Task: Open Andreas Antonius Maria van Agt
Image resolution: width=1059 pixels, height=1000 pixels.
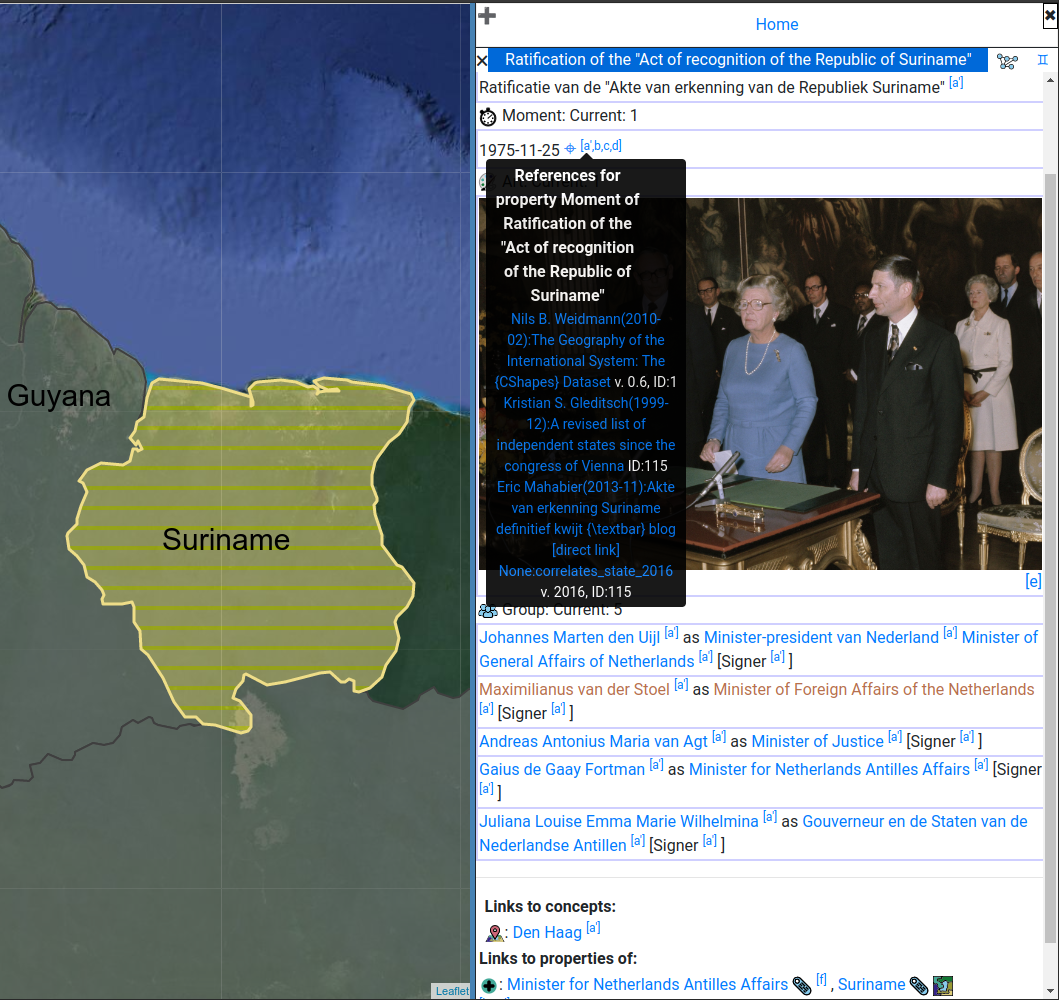Action: (593, 741)
